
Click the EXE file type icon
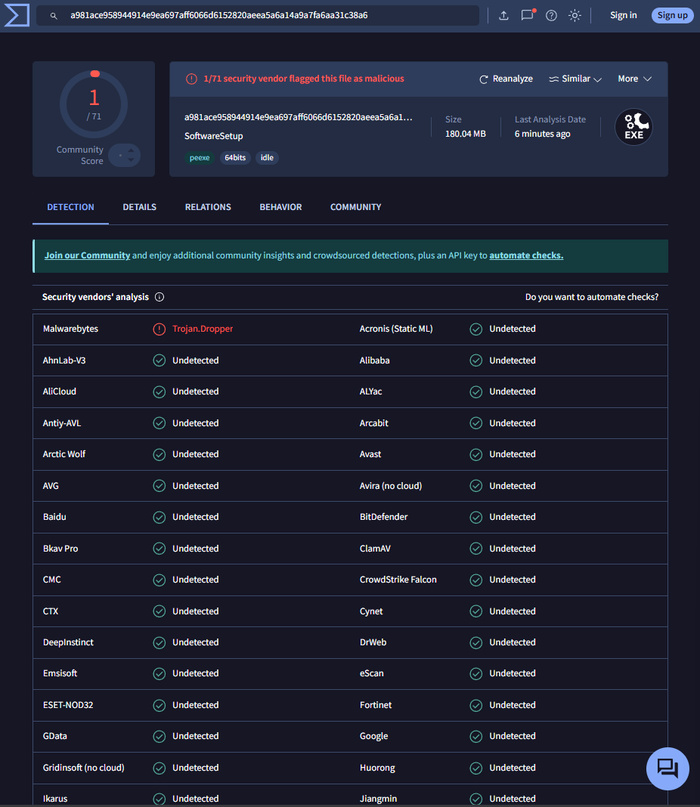pos(633,127)
